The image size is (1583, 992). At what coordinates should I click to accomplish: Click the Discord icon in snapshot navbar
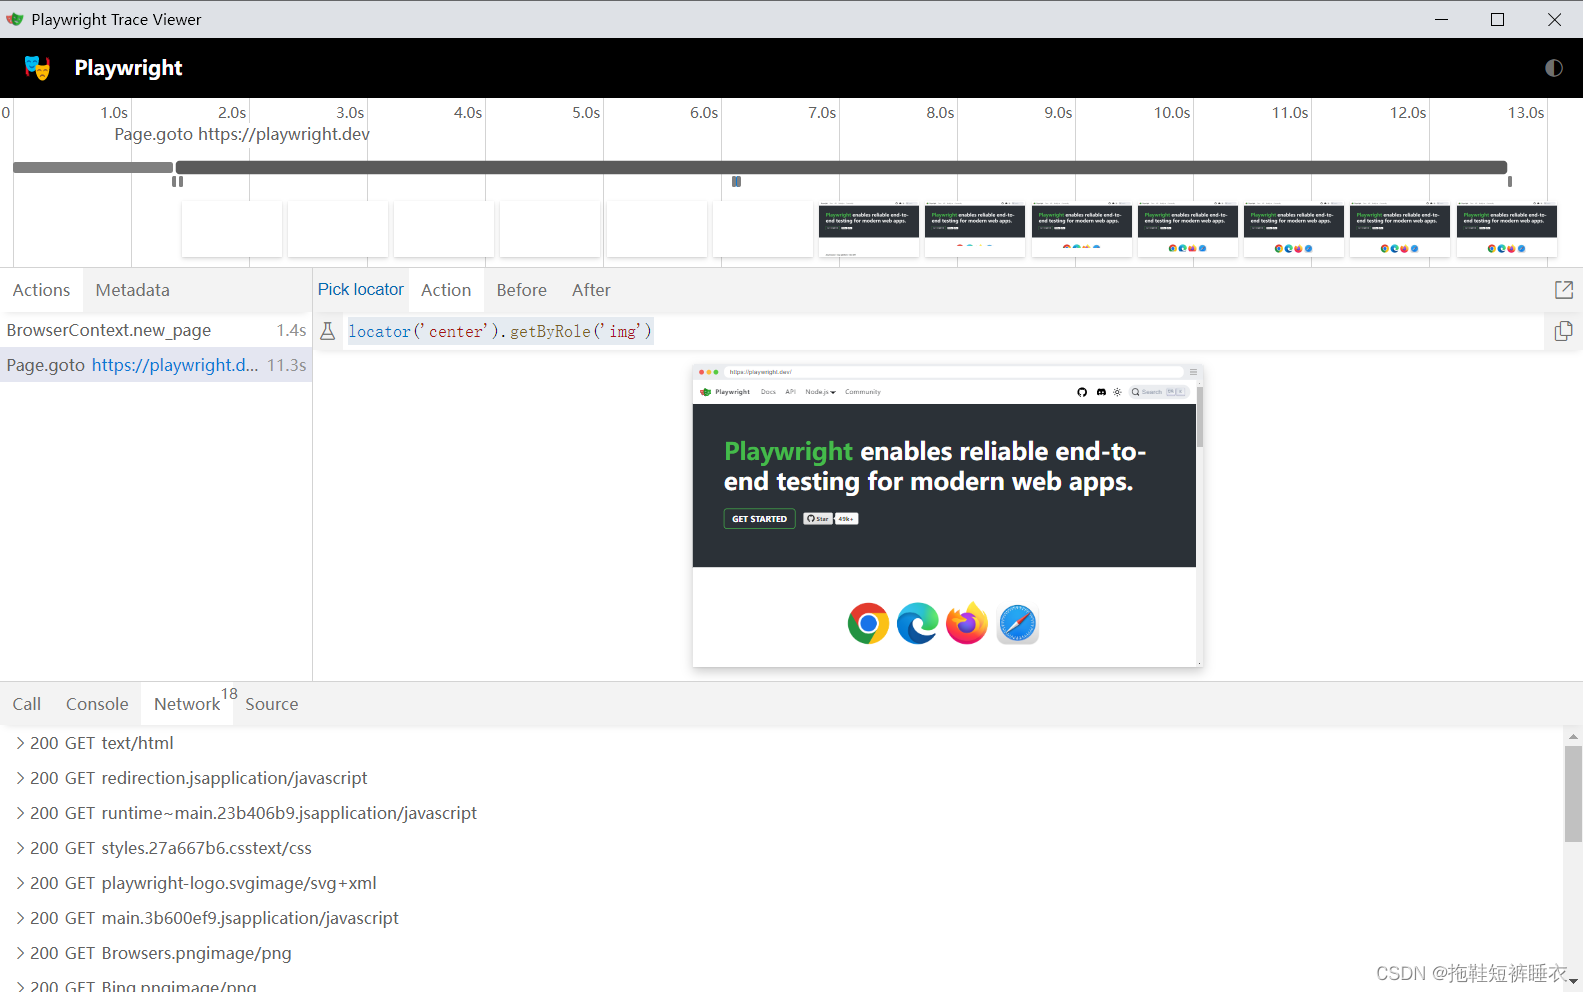[1101, 392]
